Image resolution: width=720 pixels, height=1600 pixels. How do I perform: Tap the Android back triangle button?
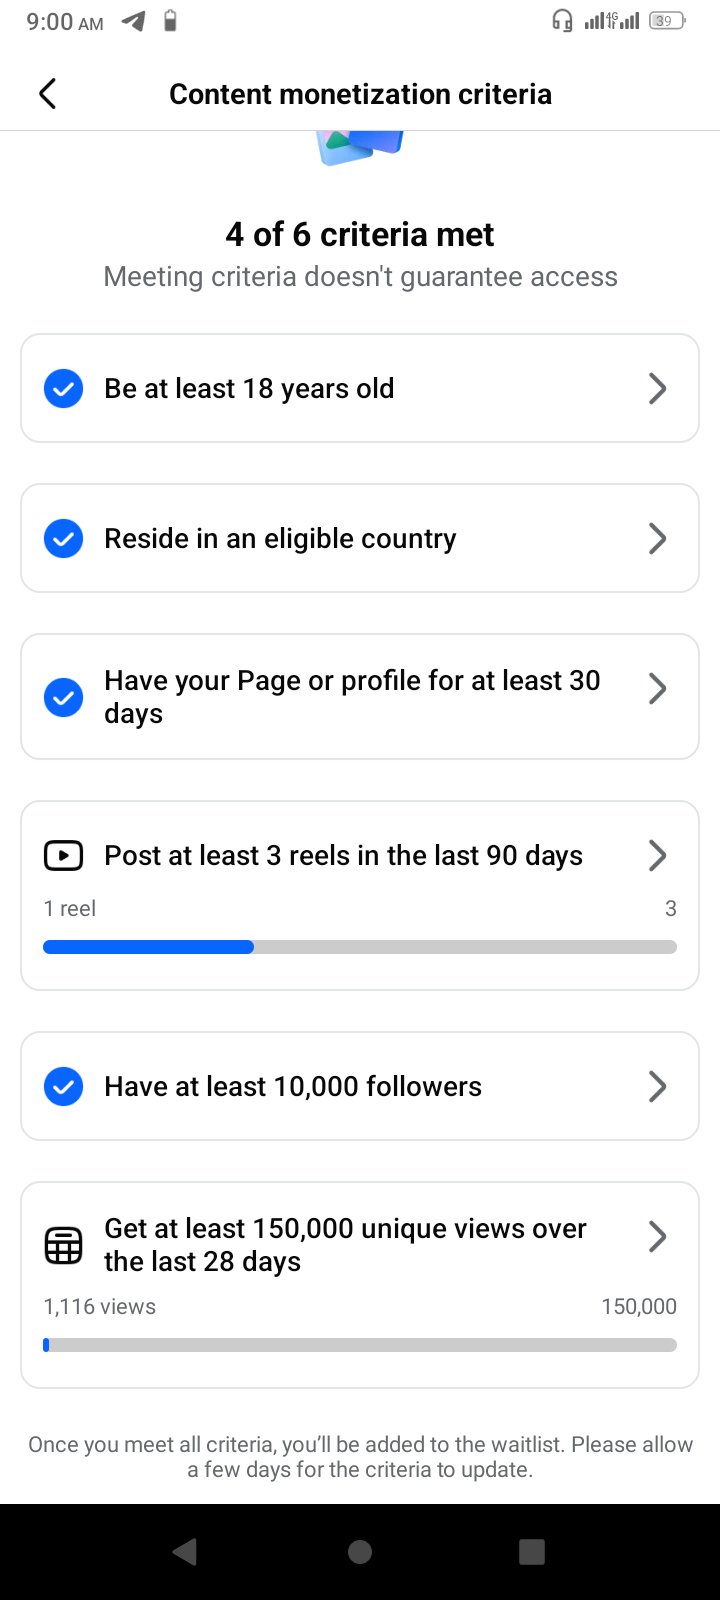tap(185, 1551)
